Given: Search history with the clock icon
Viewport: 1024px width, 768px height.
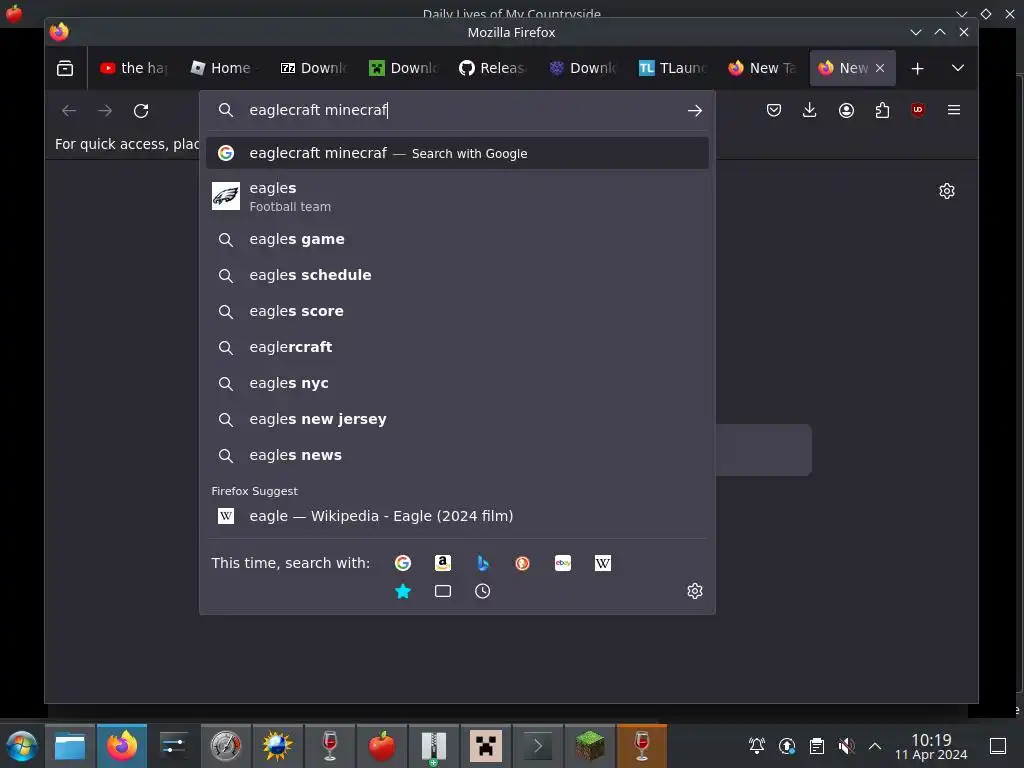Looking at the screenshot, I should (483, 591).
